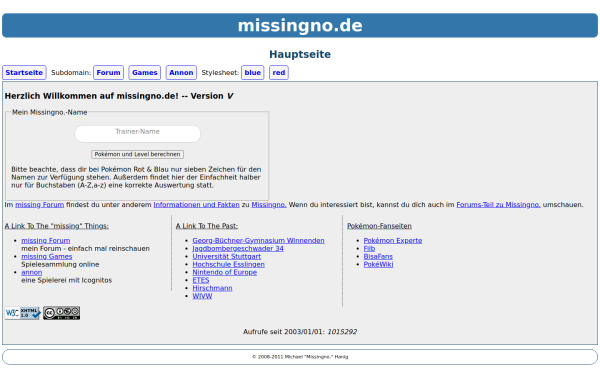Viewport: 600px width, 375px height.
Task: Click the Creative Commons license badge
Action: click(x=61, y=313)
